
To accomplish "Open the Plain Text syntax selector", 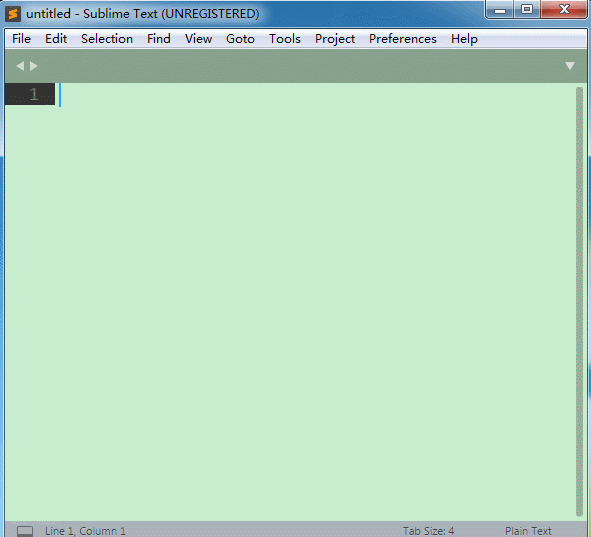I will pos(528,531).
